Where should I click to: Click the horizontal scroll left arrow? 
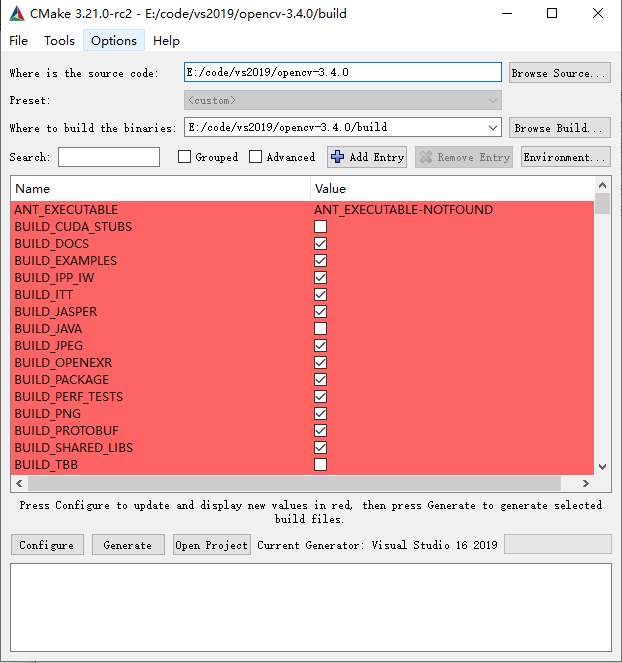(x=19, y=483)
